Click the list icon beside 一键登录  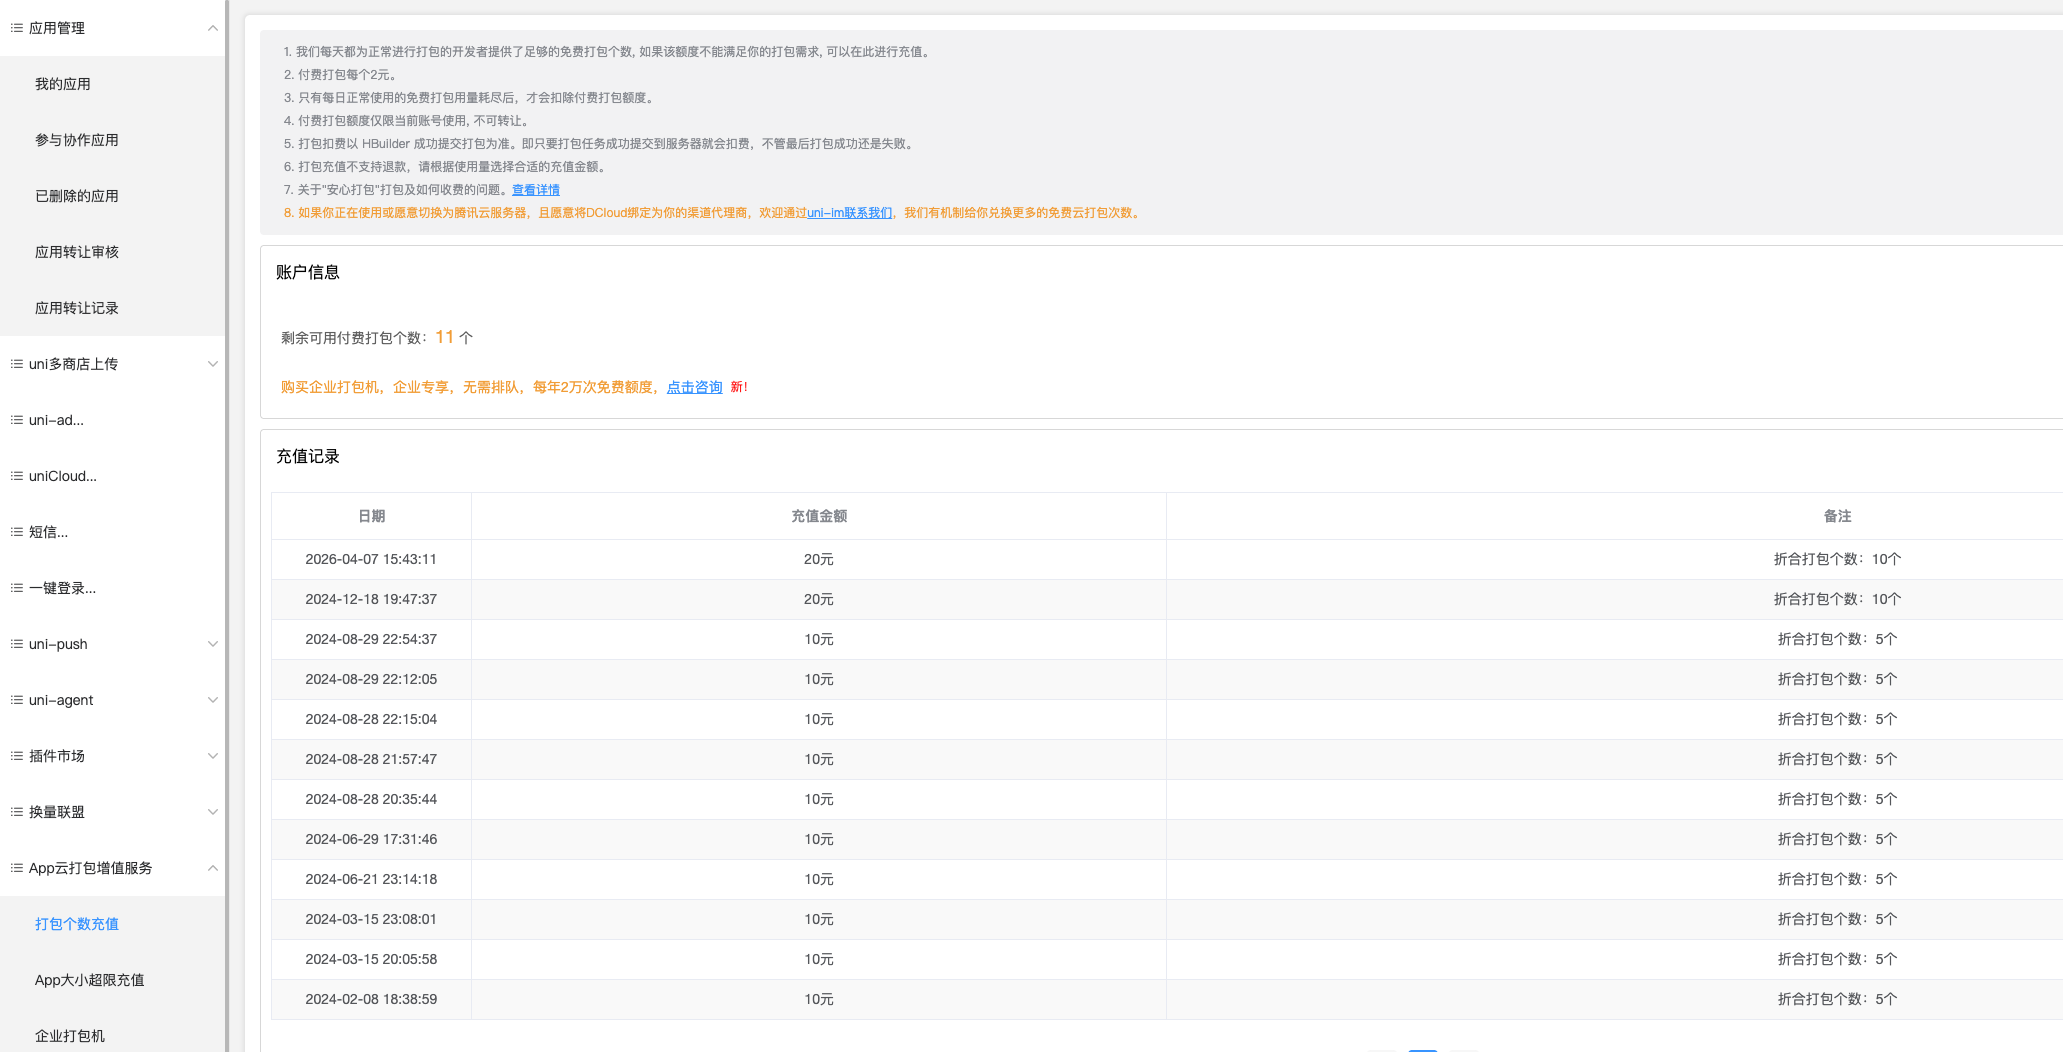(x=16, y=588)
